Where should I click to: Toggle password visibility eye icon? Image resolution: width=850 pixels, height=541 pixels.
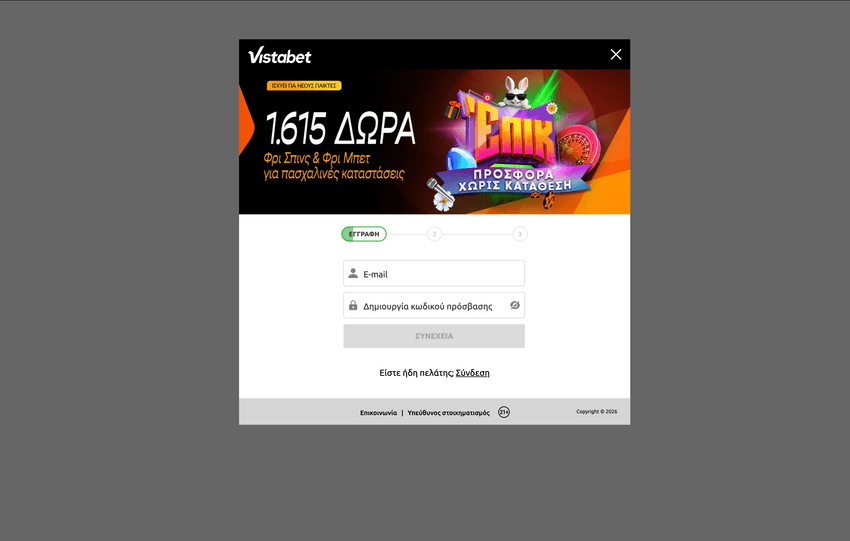point(514,305)
